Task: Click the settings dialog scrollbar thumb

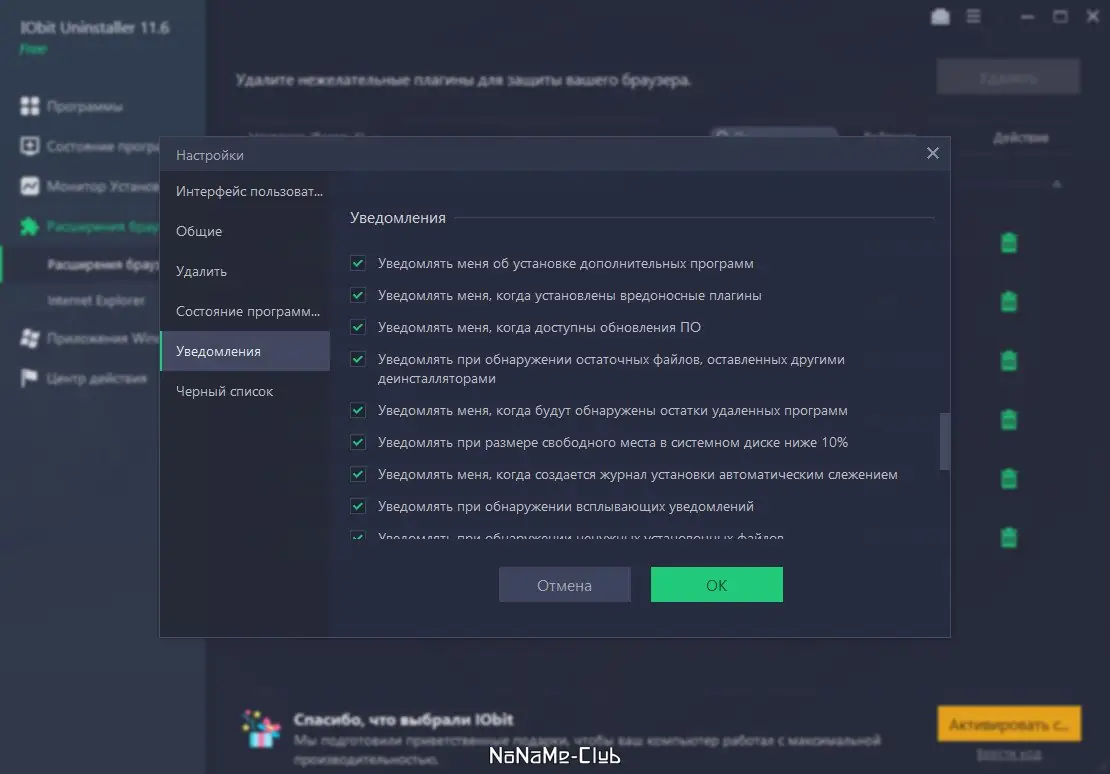Action: pyautogui.click(x=944, y=441)
